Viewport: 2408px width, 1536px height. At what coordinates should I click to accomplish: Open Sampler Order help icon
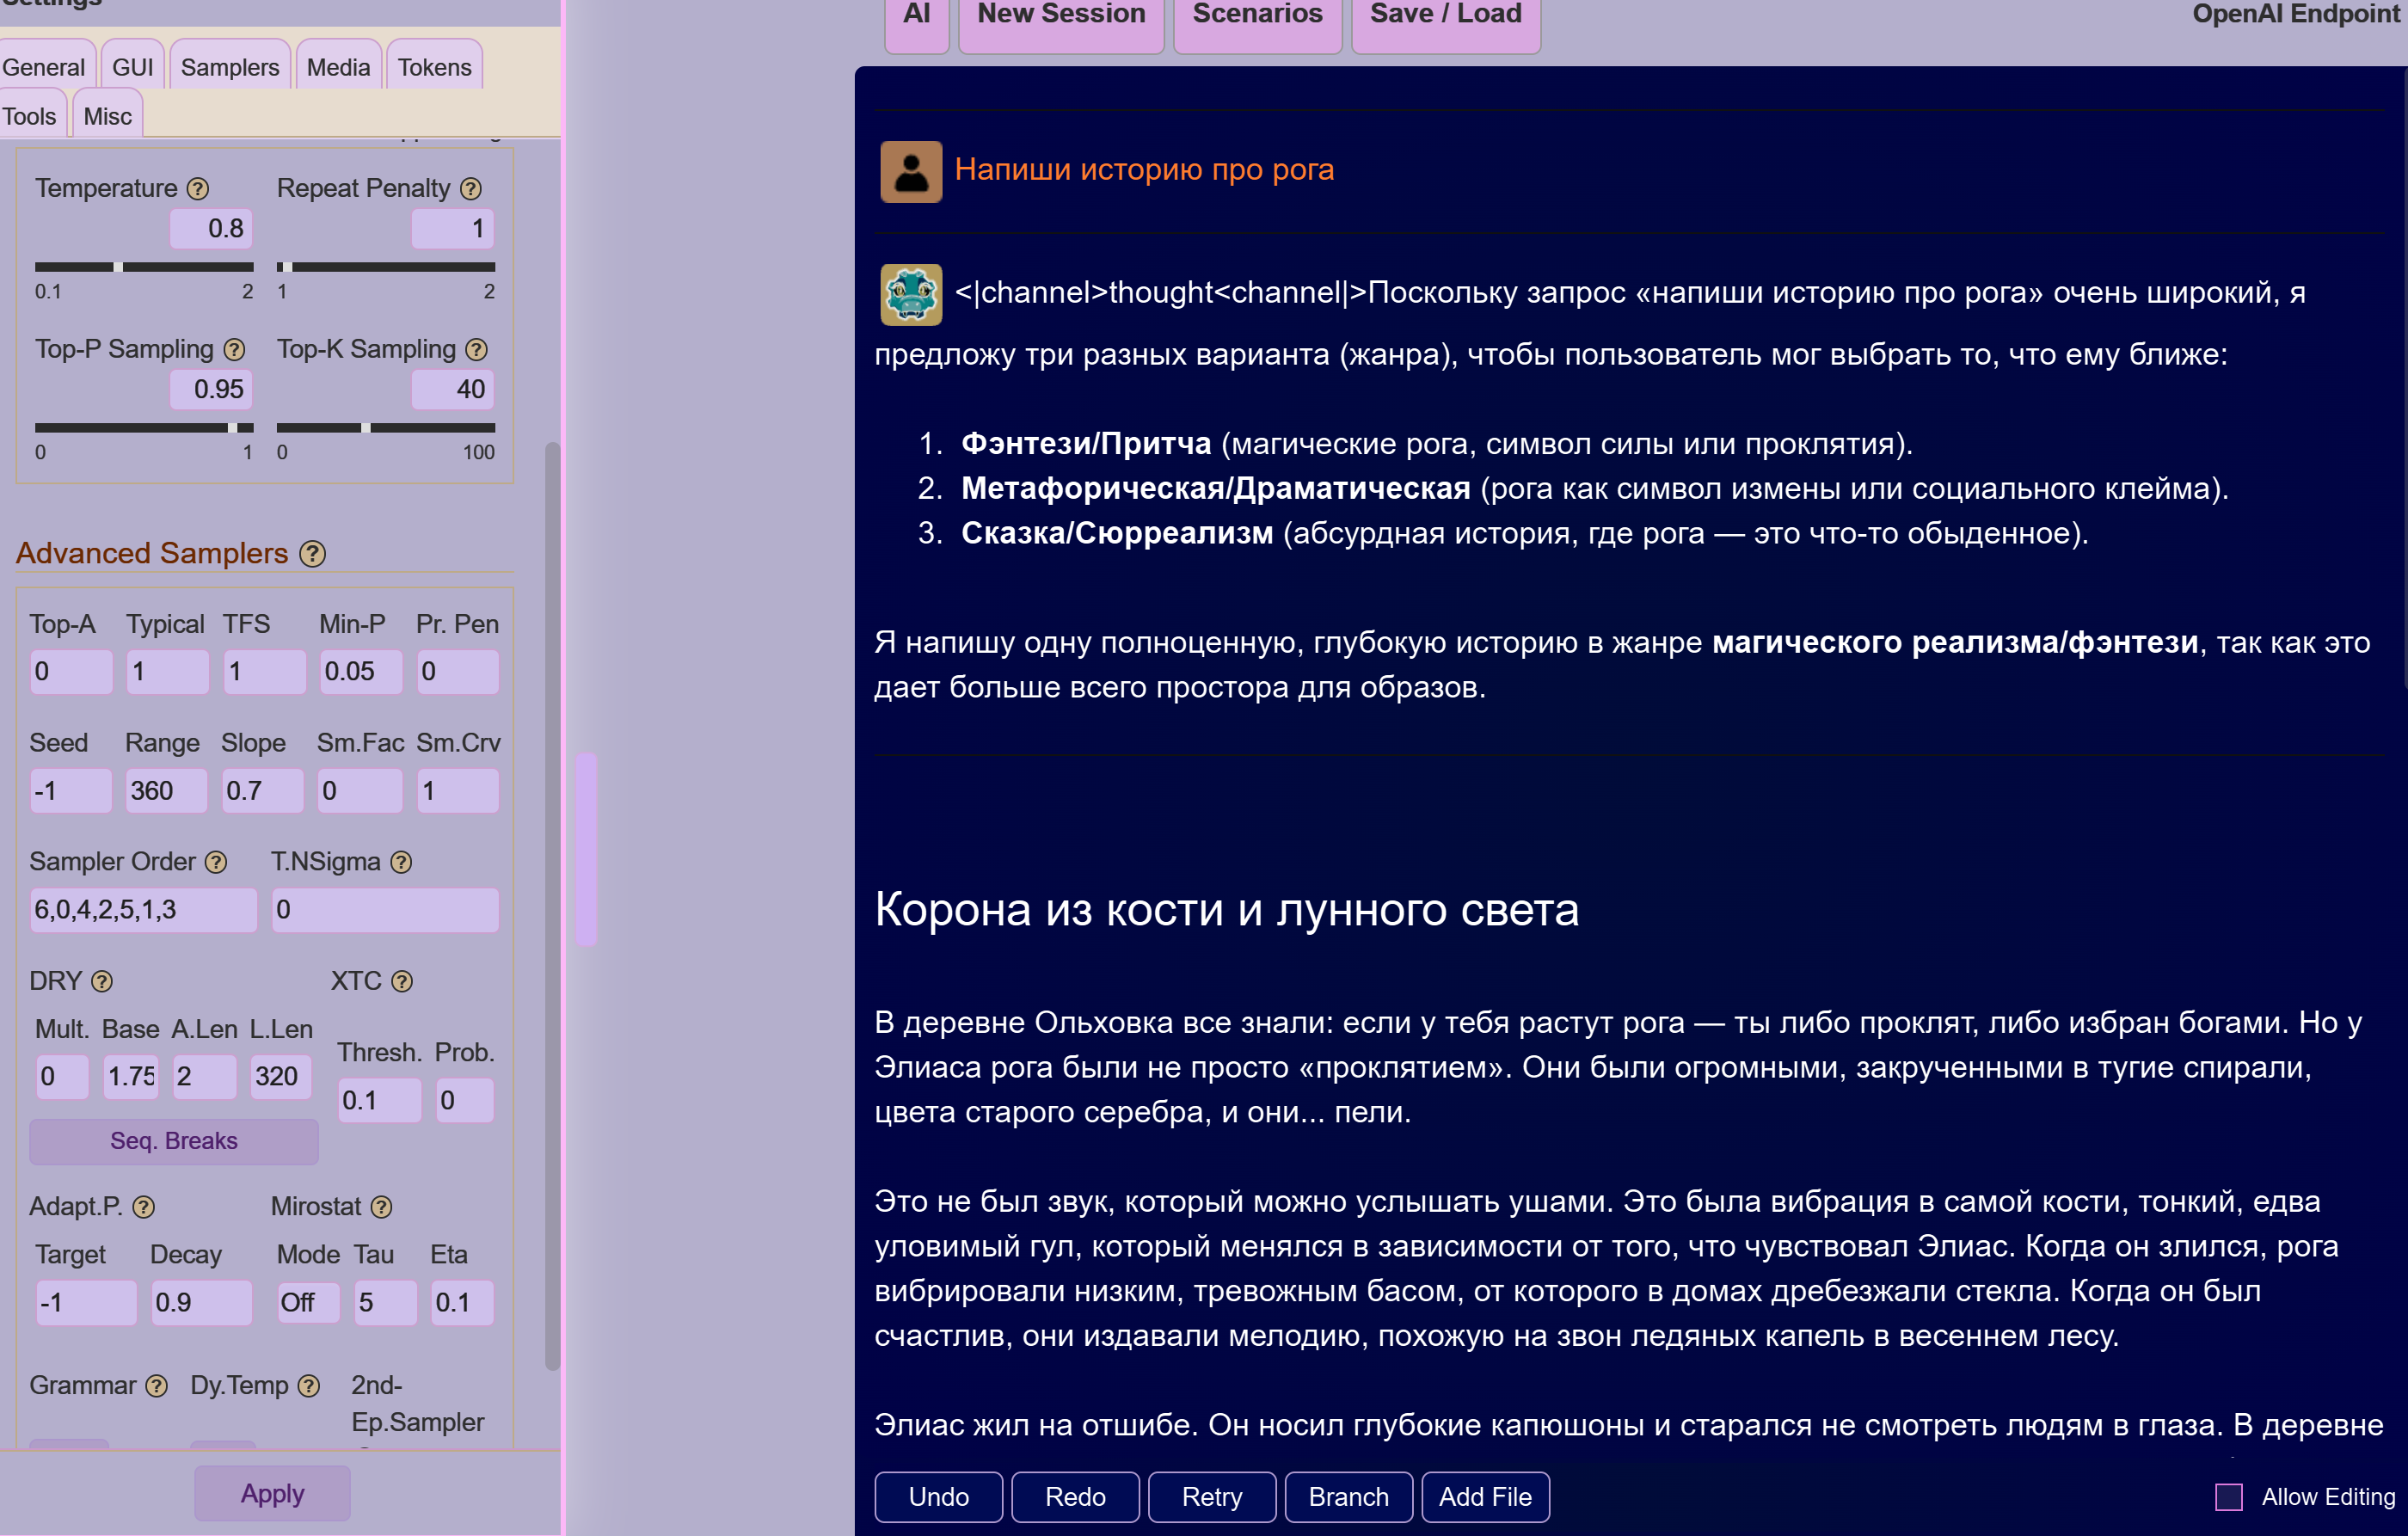(x=216, y=862)
